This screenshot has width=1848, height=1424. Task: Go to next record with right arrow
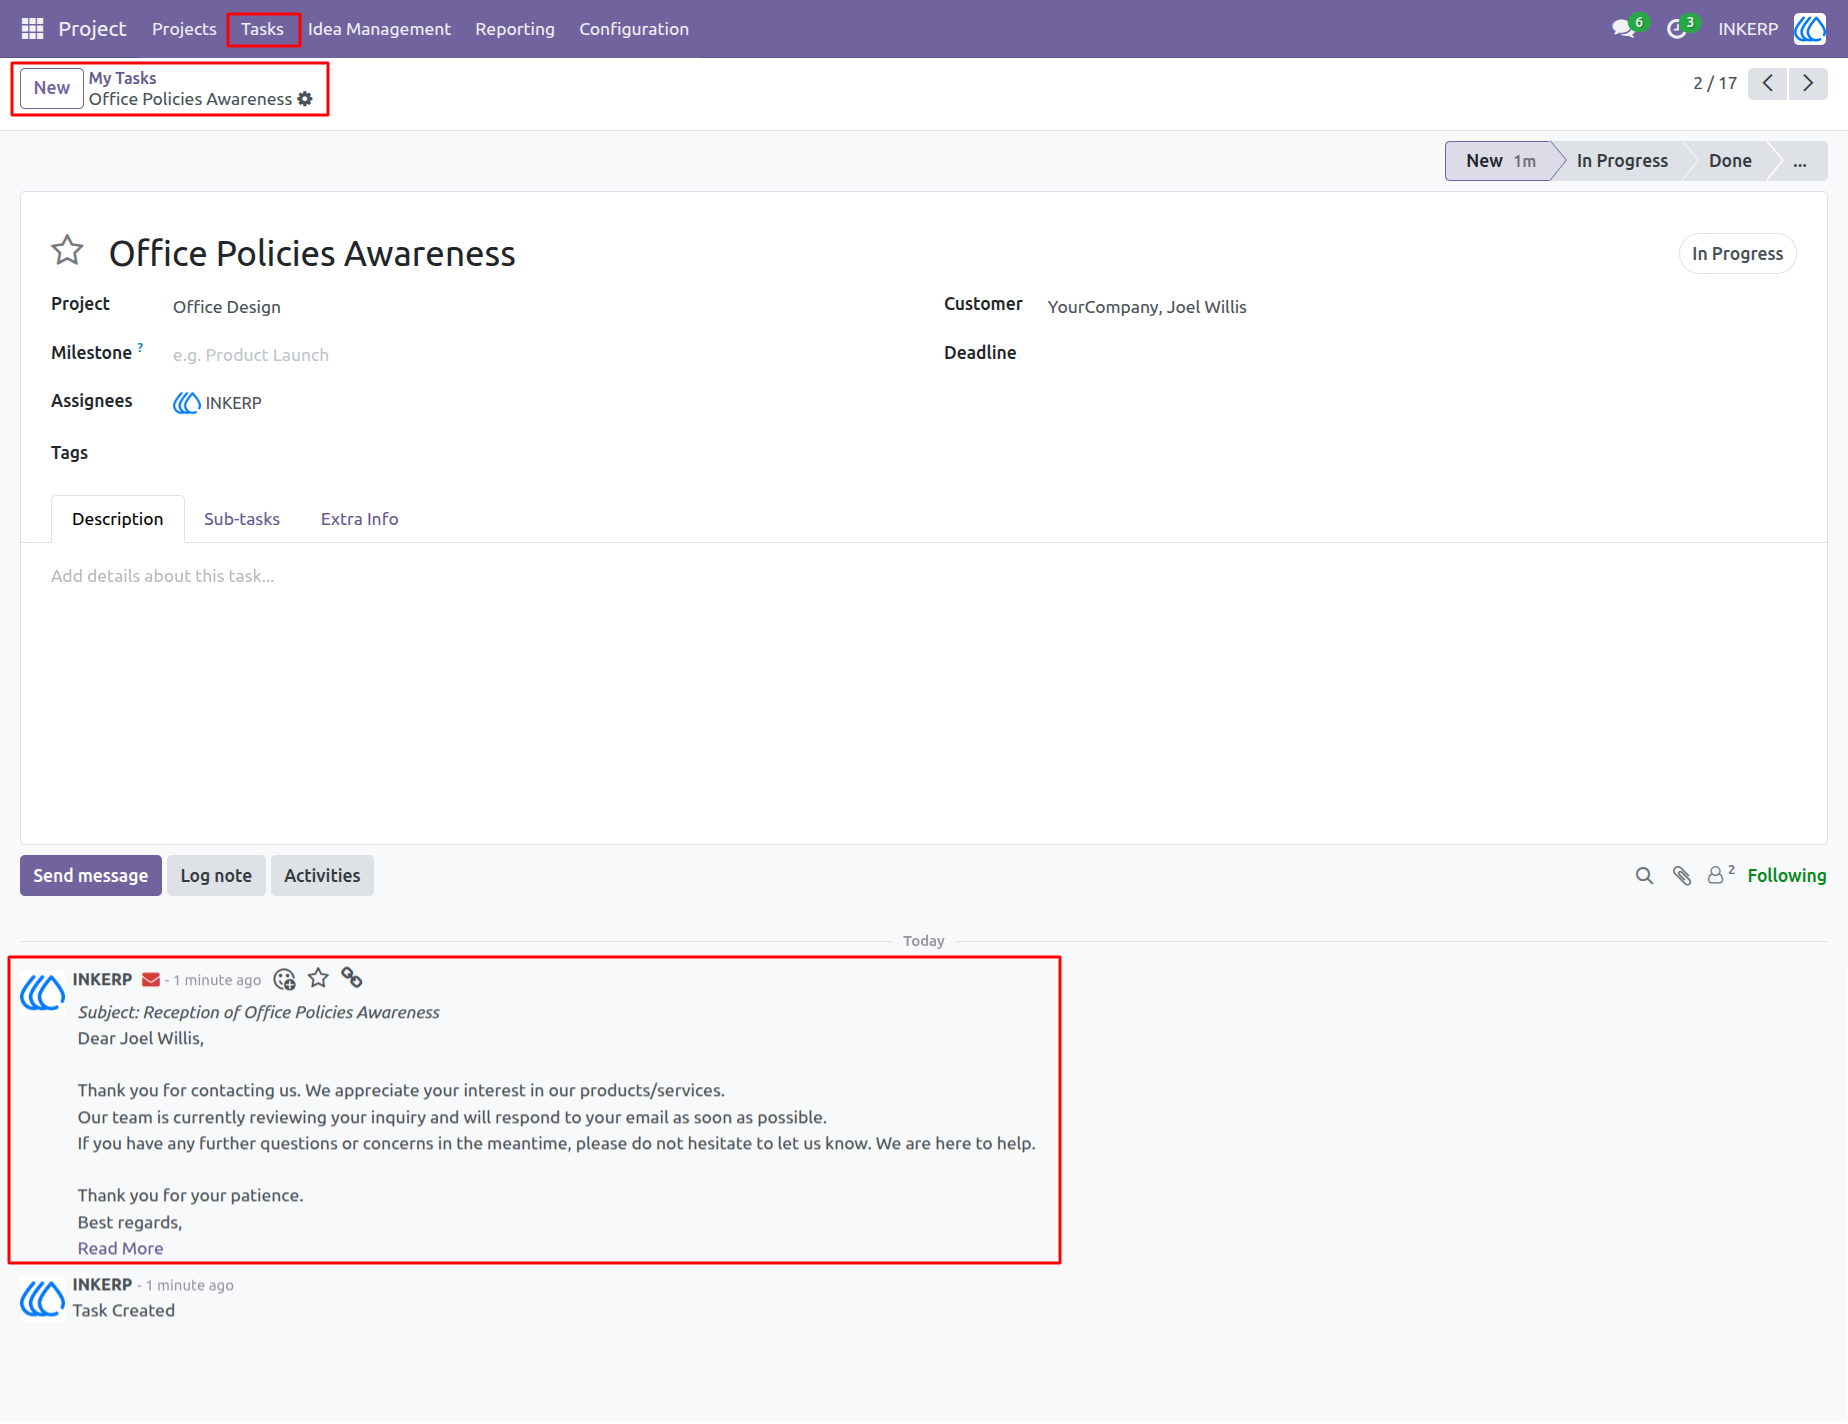point(1808,83)
